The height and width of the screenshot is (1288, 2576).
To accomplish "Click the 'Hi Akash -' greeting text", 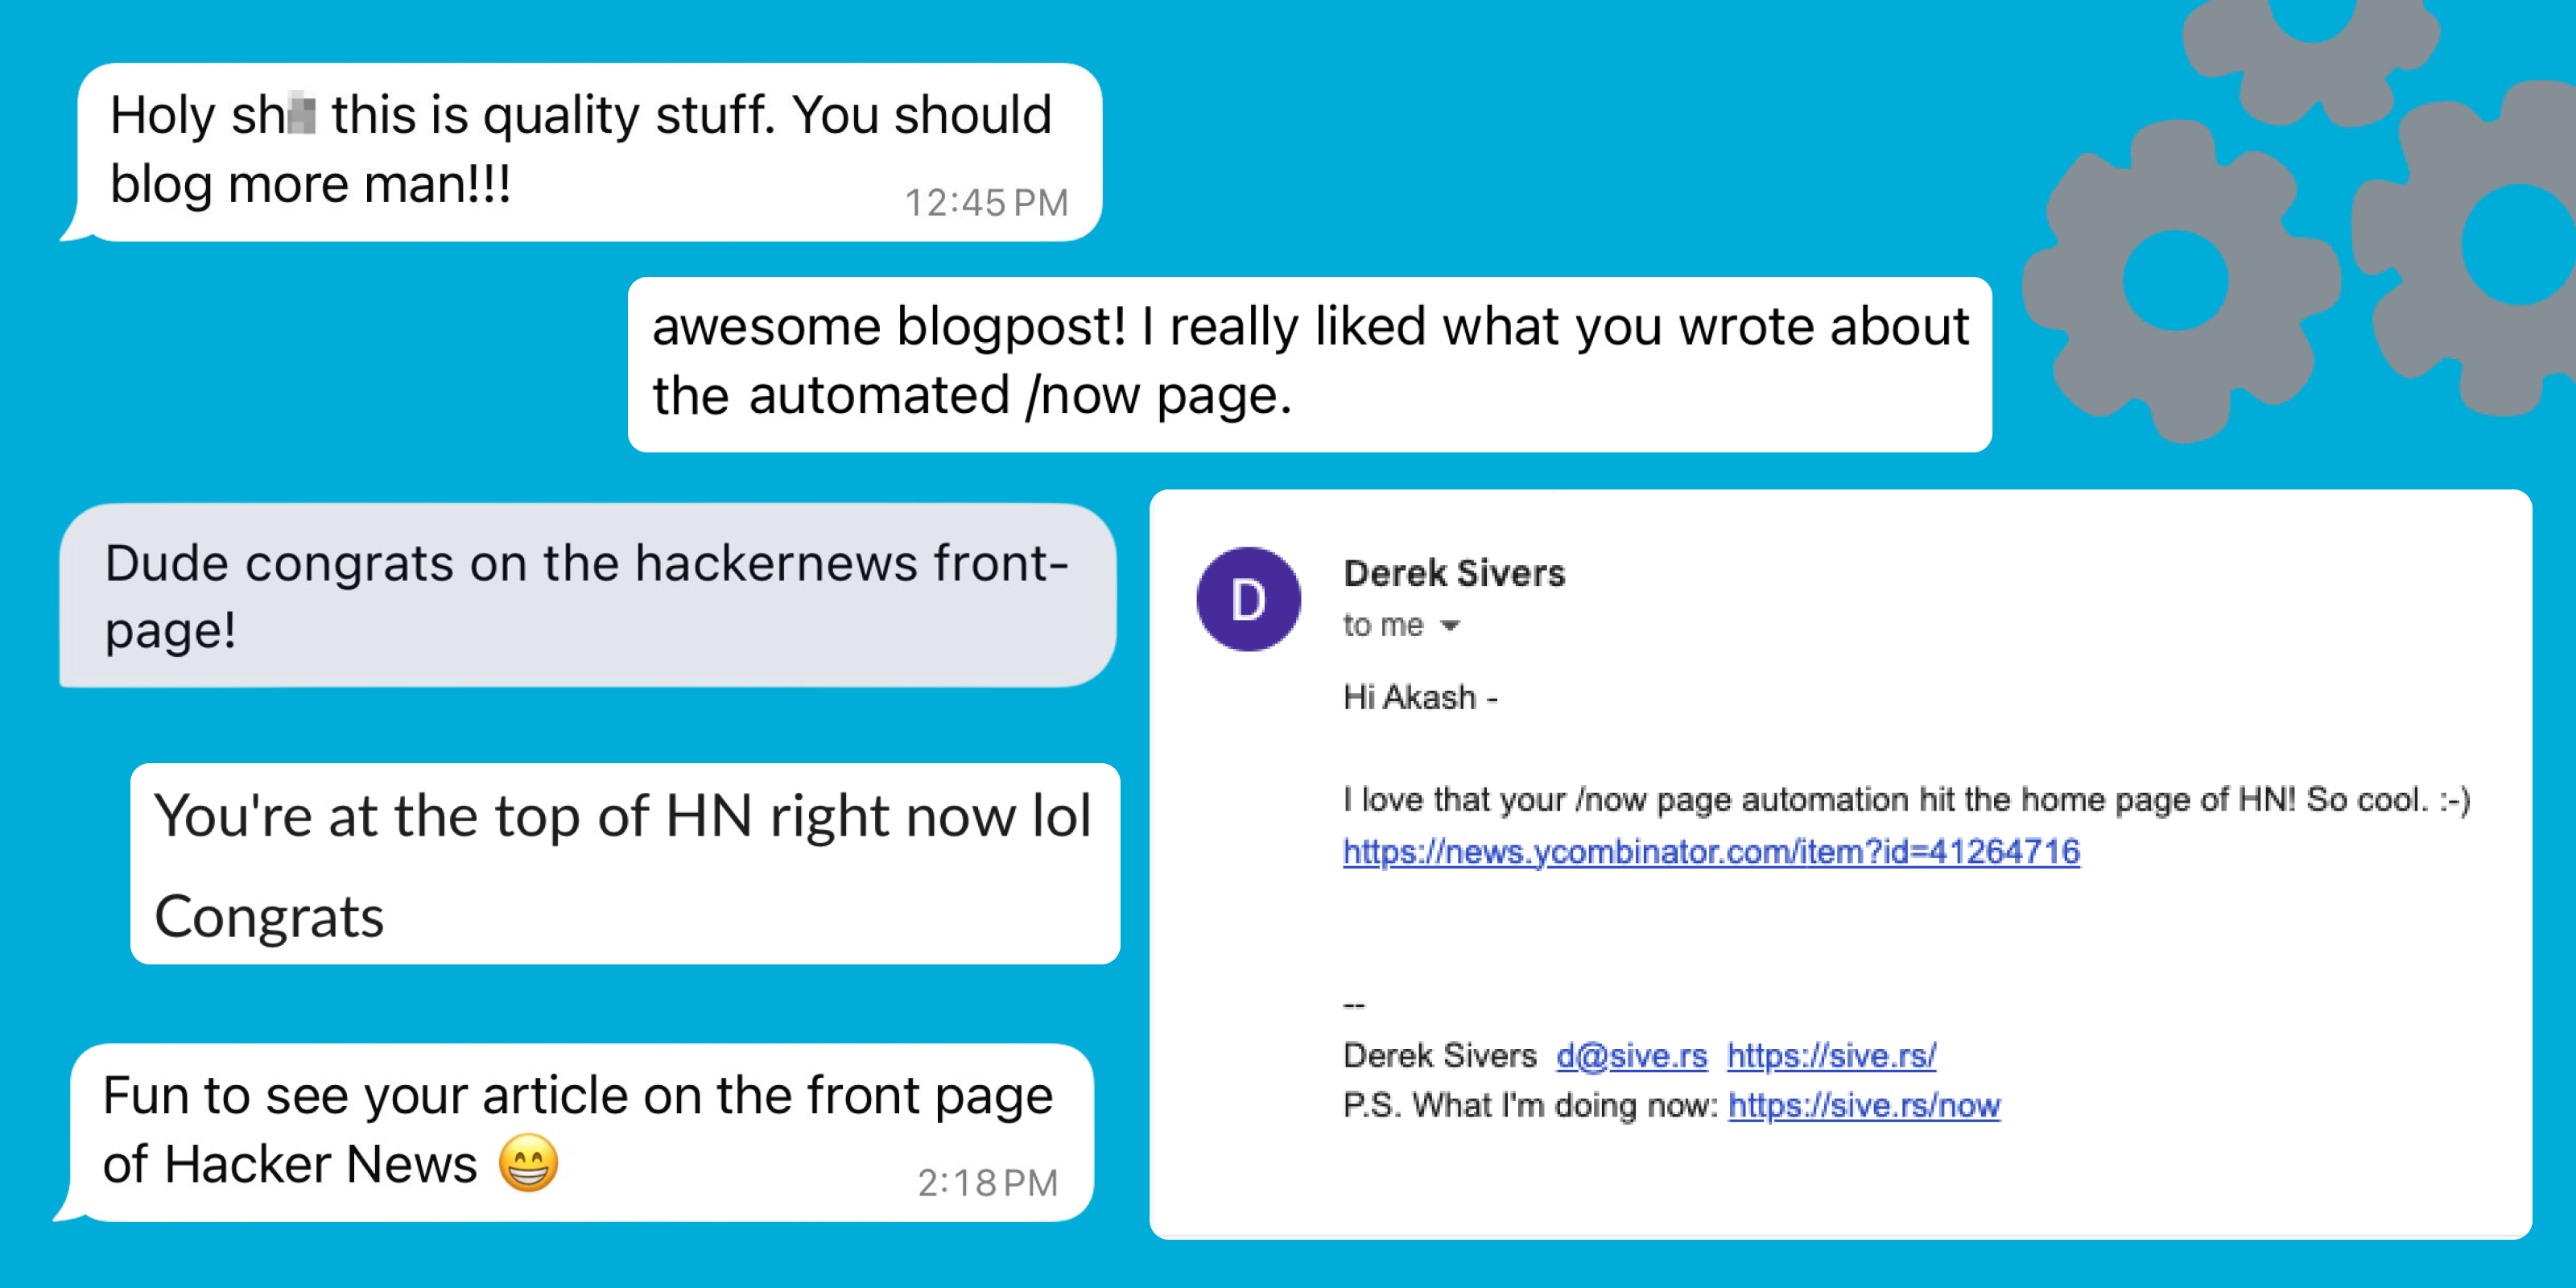I will coord(1420,697).
